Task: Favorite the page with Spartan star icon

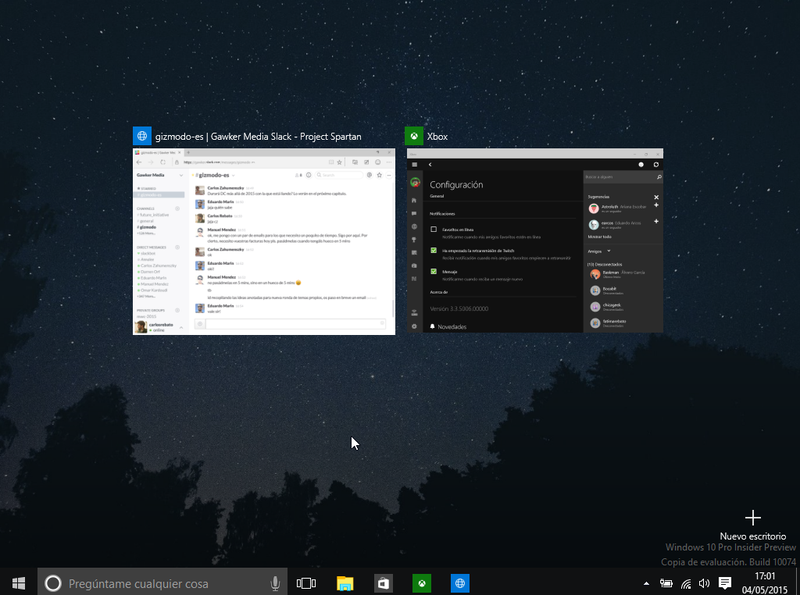Action: (x=339, y=162)
